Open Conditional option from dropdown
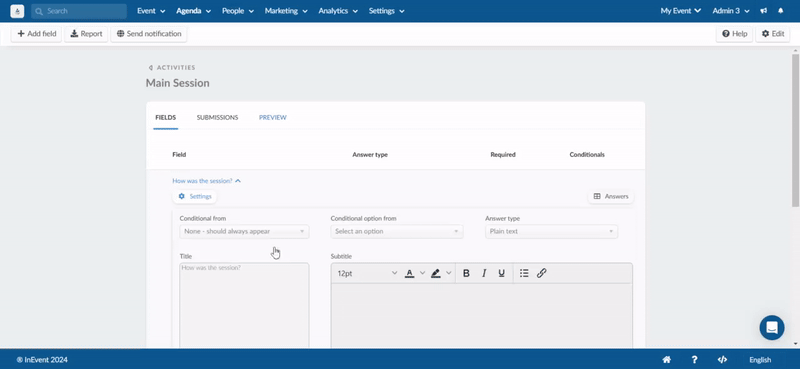 click(x=397, y=231)
